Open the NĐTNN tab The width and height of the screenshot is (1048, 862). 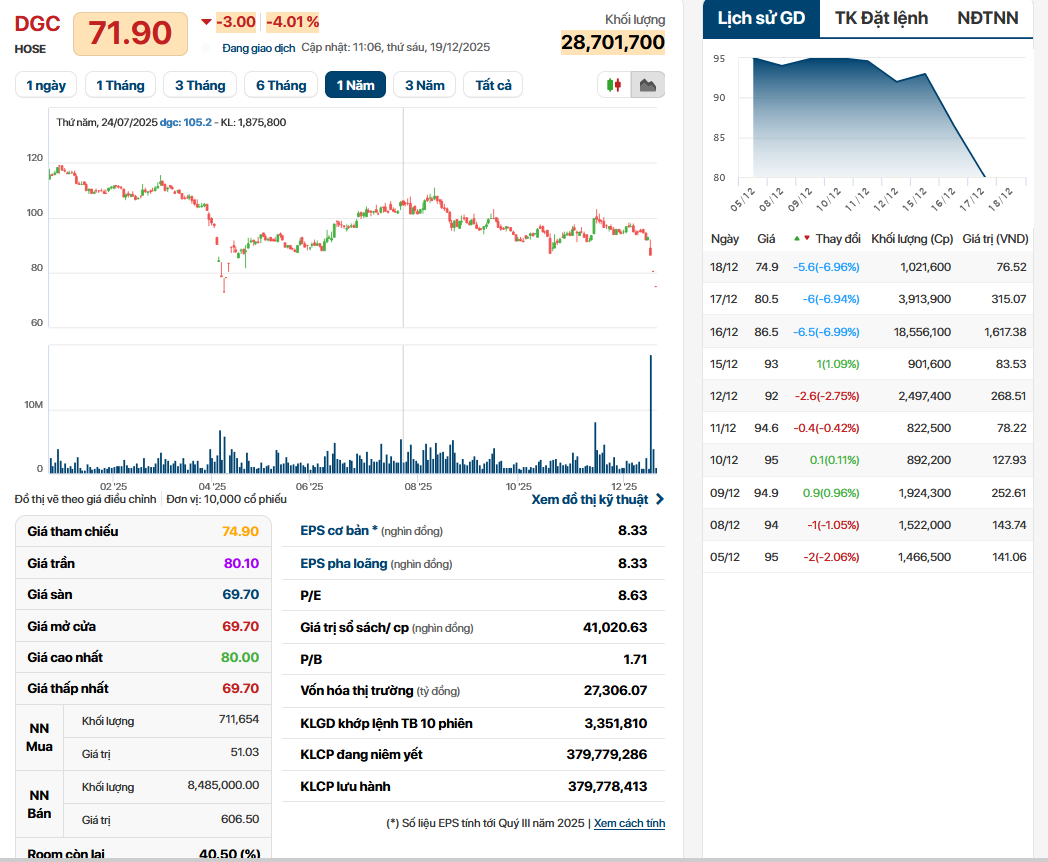coord(988,19)
